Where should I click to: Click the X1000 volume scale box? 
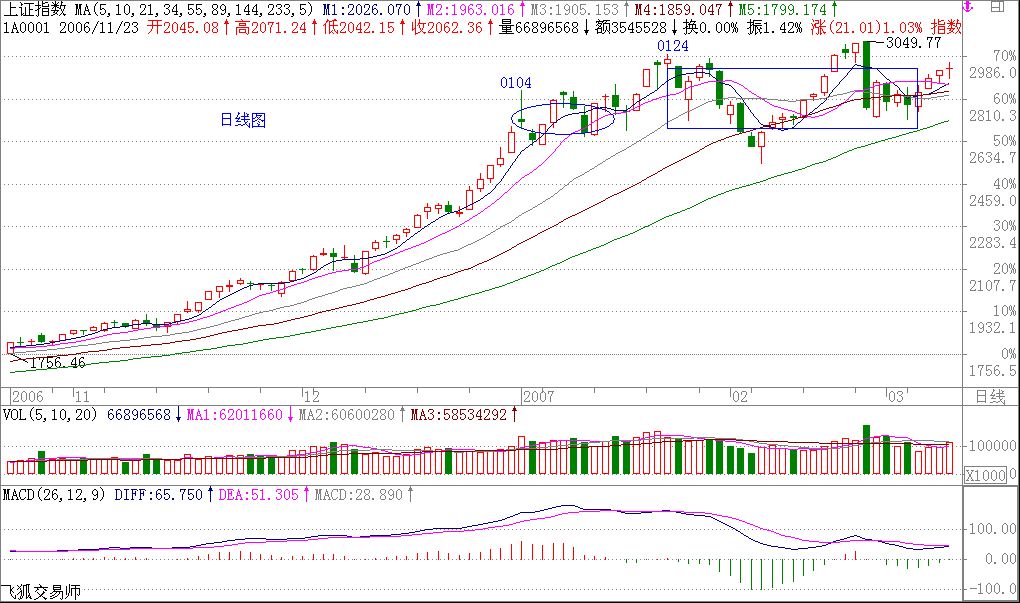point(985,477)
